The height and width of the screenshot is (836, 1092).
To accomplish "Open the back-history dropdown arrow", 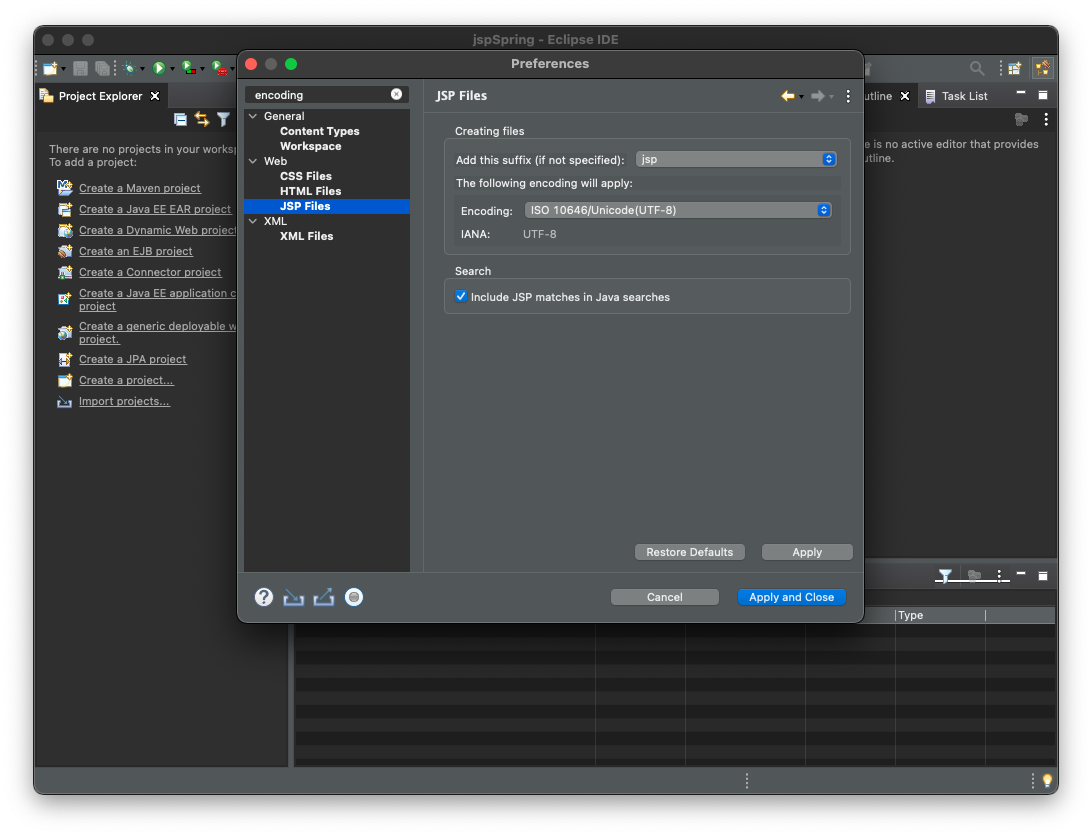I will coord(802,97).
